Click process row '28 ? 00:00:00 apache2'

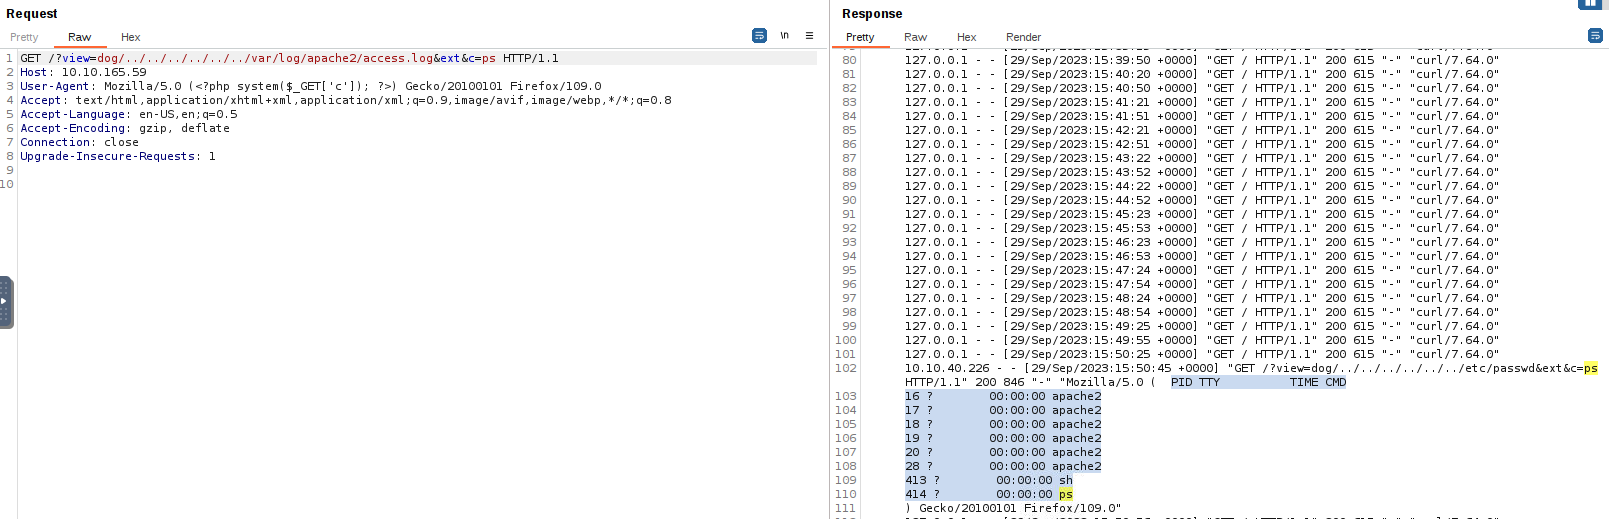click(x=1003, y=466)
